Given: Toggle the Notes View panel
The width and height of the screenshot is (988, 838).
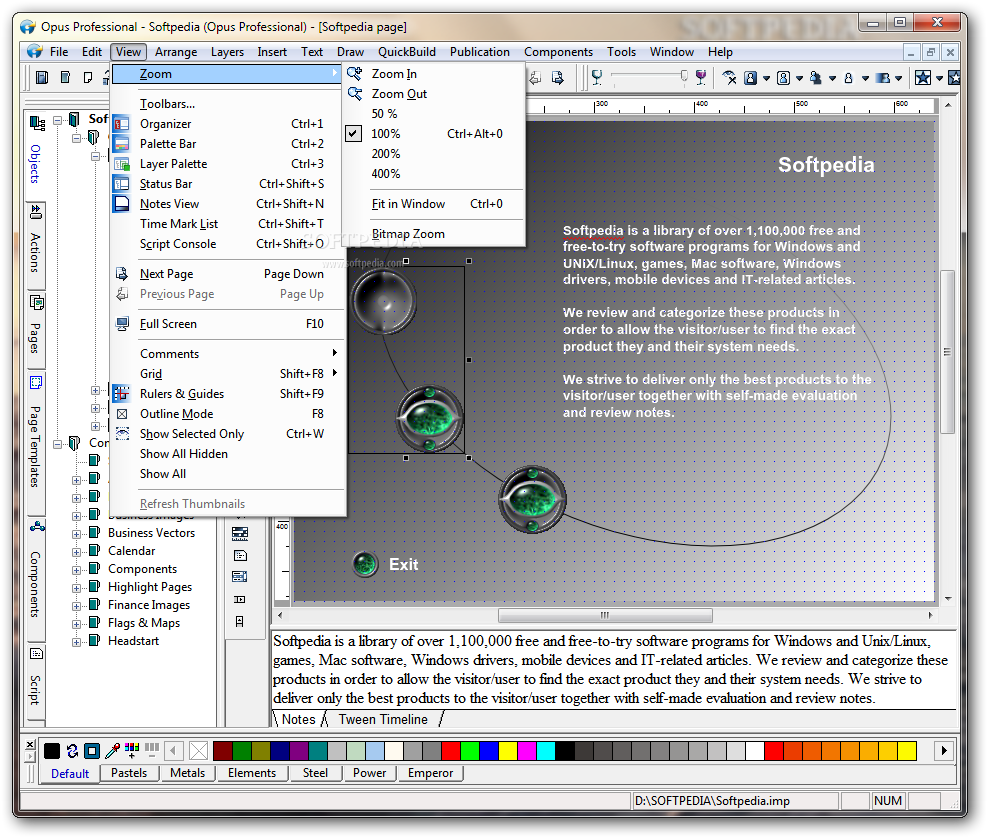Looking at the screenshot, I should (228, 204).
